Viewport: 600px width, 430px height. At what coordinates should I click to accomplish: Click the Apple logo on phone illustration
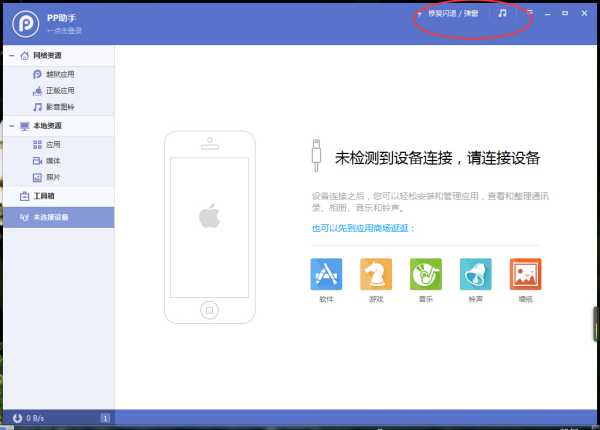209,216
